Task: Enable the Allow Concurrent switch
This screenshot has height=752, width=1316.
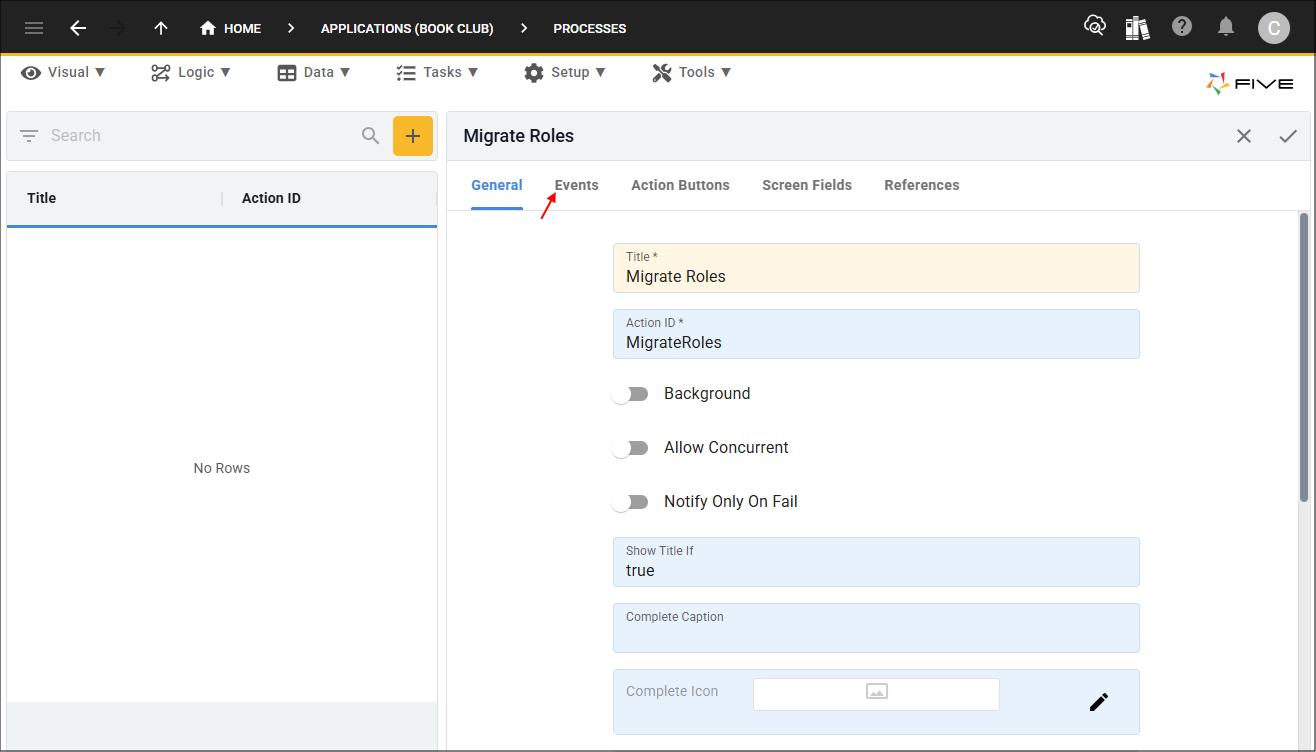Action: point(630,448)
